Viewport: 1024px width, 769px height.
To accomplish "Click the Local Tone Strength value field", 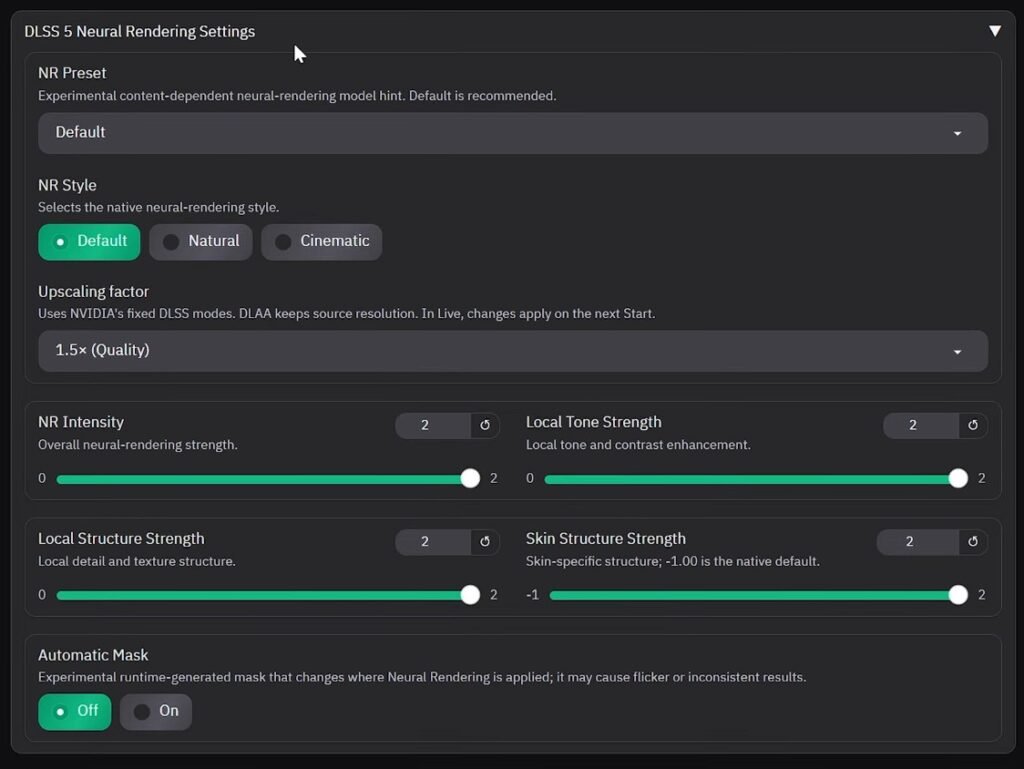I will tap(921, 425).
